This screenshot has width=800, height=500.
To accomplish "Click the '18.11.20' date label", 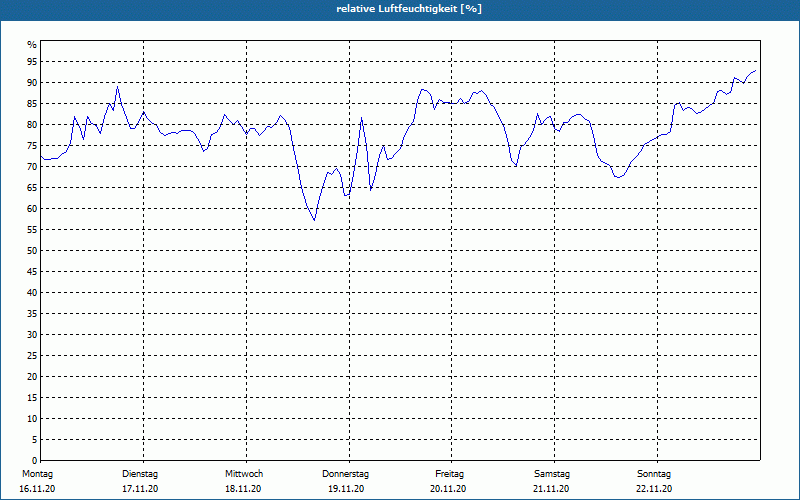I will pyautogui.click(x=243, y=489).
